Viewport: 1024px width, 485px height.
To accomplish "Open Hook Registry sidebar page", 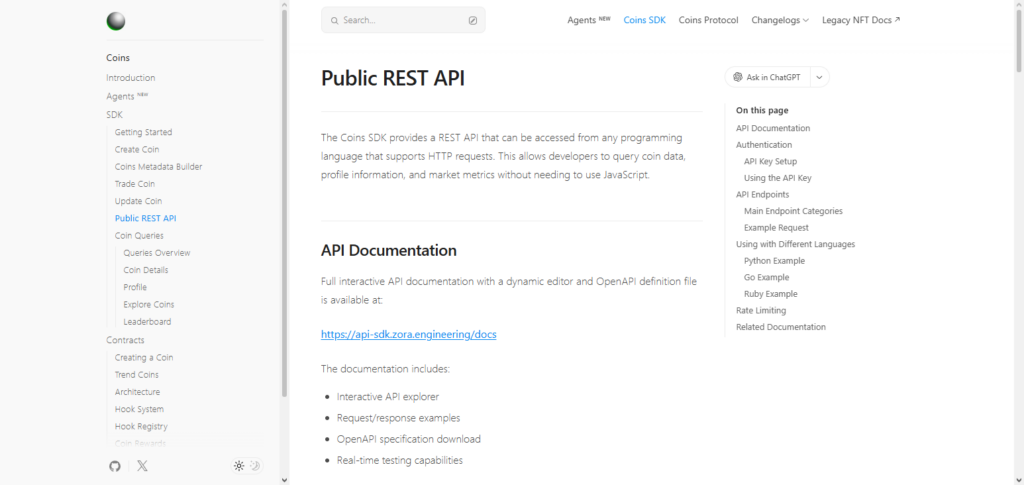I will [x=142, y=426].
